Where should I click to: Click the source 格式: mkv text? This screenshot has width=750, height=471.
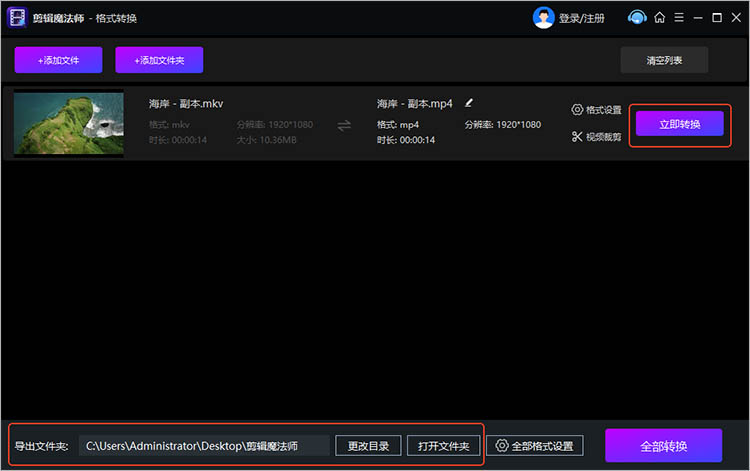coord(169,125)
